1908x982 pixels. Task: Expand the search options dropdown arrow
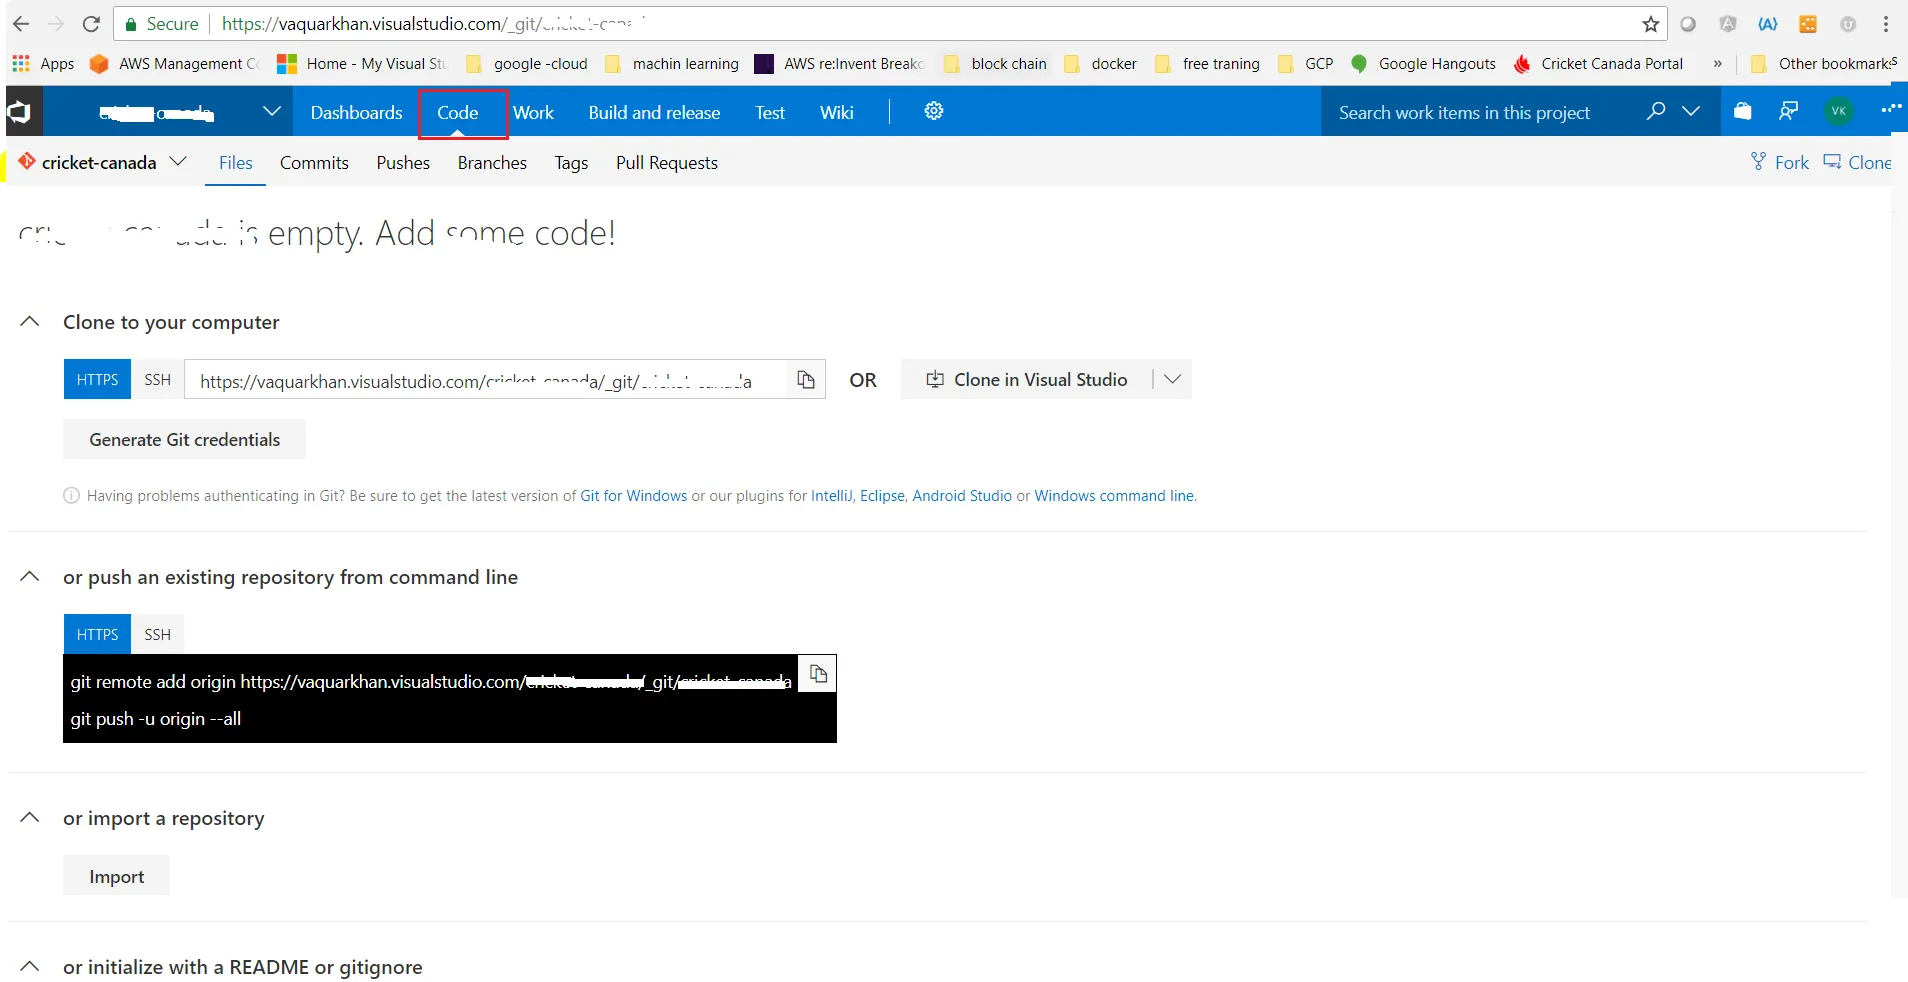click(1691, 111)
